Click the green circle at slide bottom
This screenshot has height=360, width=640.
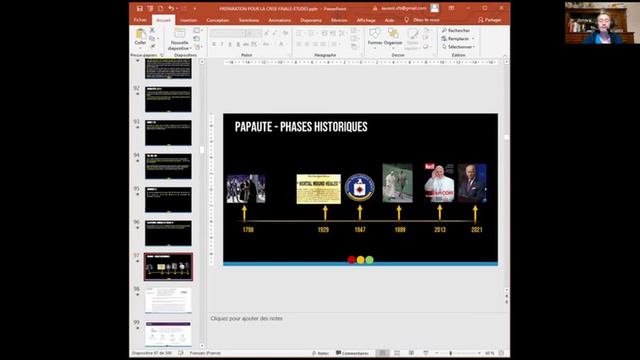pyautogui.click(x=369, y=260)
